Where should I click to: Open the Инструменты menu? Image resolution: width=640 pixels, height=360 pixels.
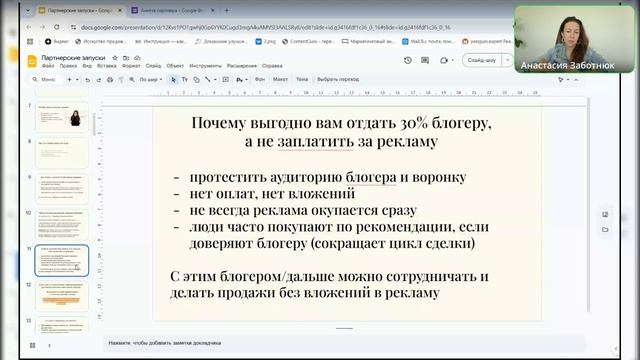point(205,66)
